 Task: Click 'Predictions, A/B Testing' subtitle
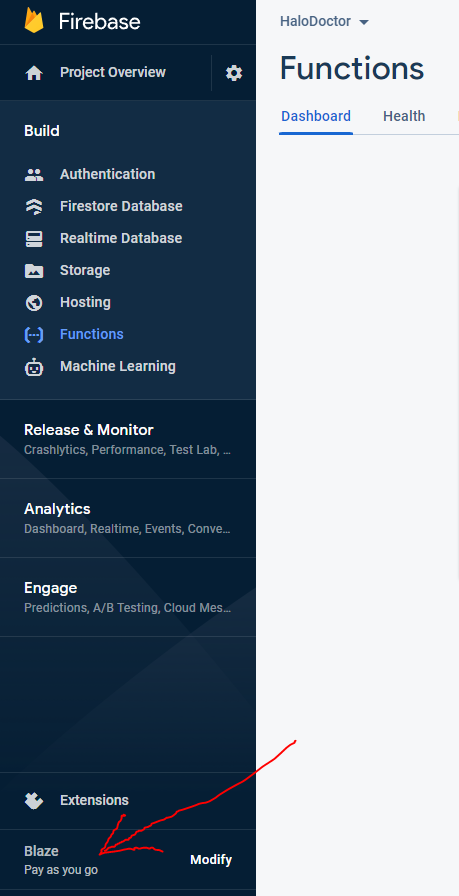(x=127, y=608)
